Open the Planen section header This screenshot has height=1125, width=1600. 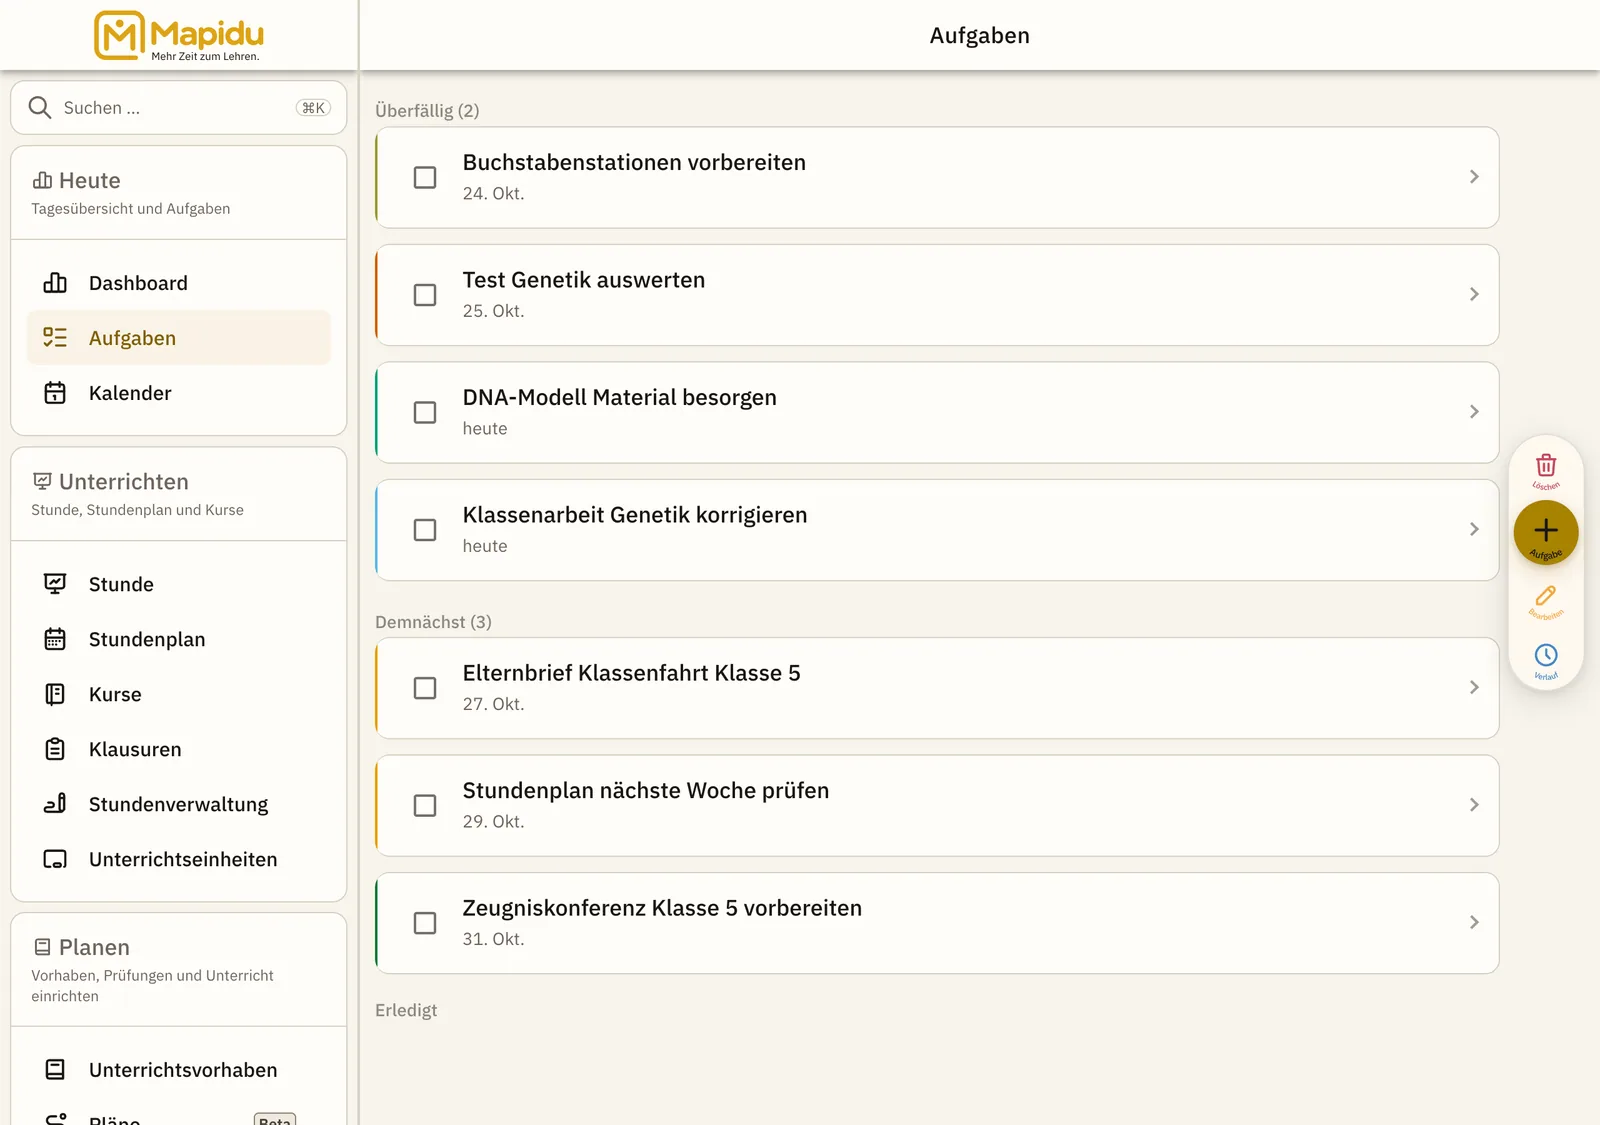tap(179, 969)
